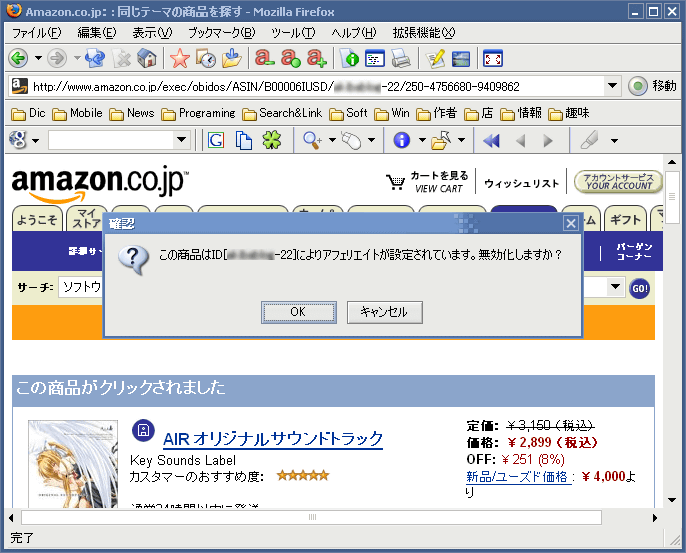Decrease text size with red 'a' minus icon
Image resolution: width=686 pixels, height=553 pixels.
pyautogui.click(x=265, y=58)
